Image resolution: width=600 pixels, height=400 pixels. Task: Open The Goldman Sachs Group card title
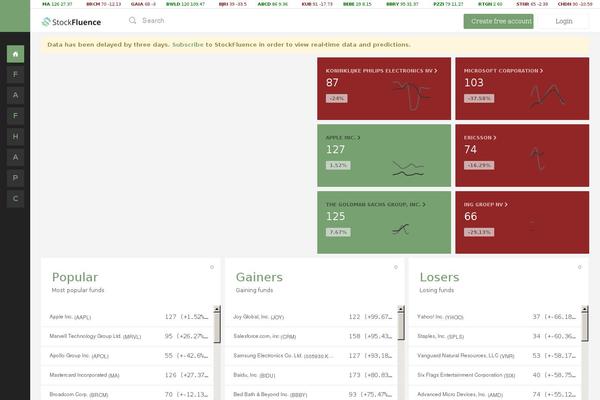pyautogui.click(x=373, y=204)
